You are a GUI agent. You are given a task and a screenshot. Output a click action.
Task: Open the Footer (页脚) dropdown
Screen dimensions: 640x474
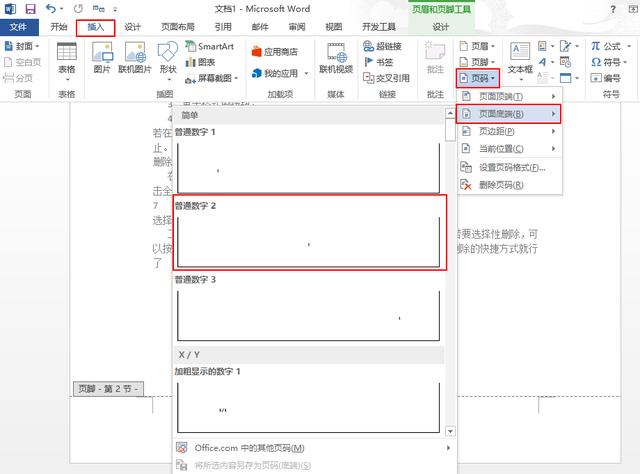click(477, 62)
